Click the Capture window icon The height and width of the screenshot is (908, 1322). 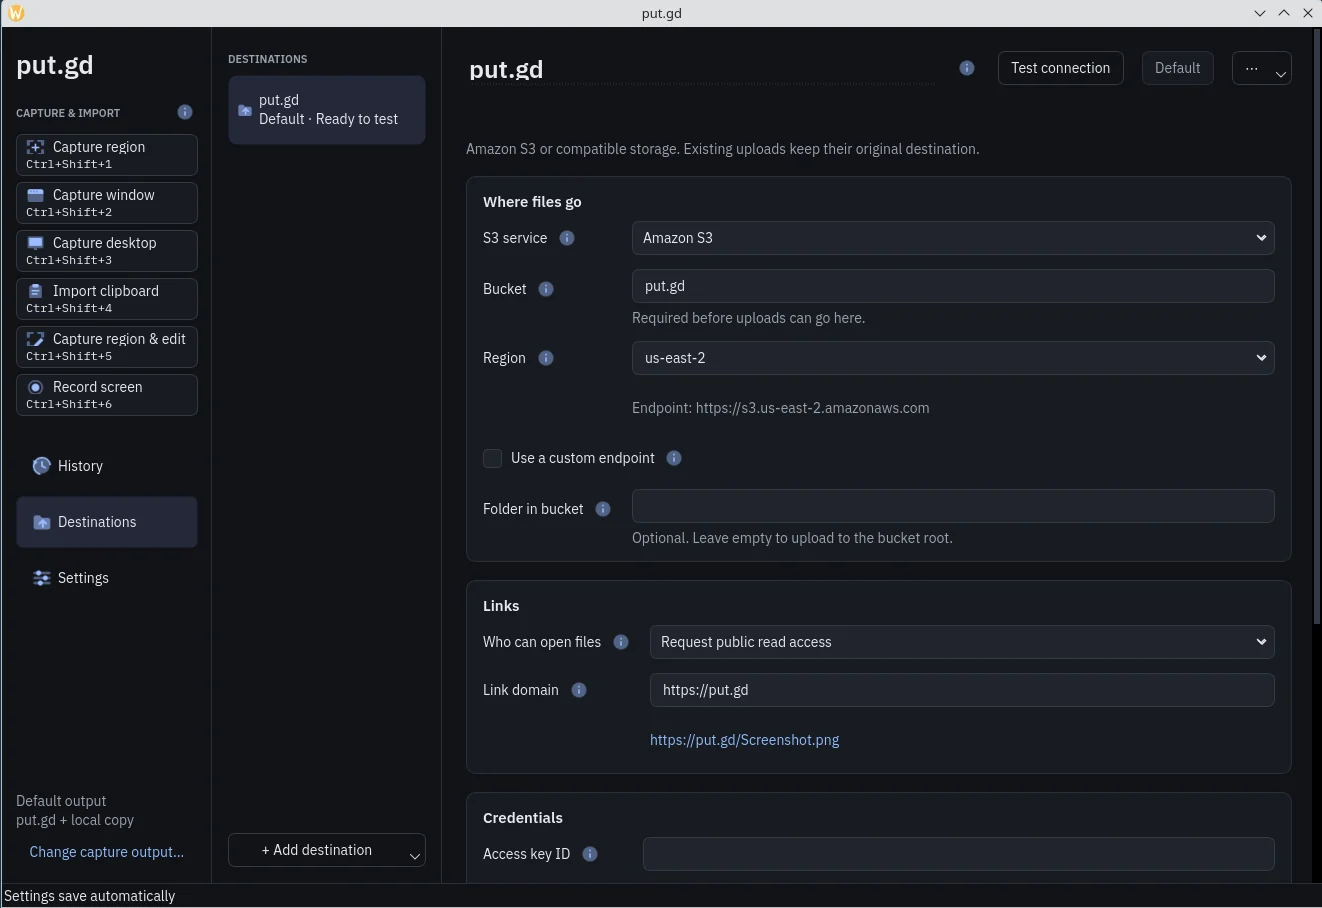click(35, 195)
